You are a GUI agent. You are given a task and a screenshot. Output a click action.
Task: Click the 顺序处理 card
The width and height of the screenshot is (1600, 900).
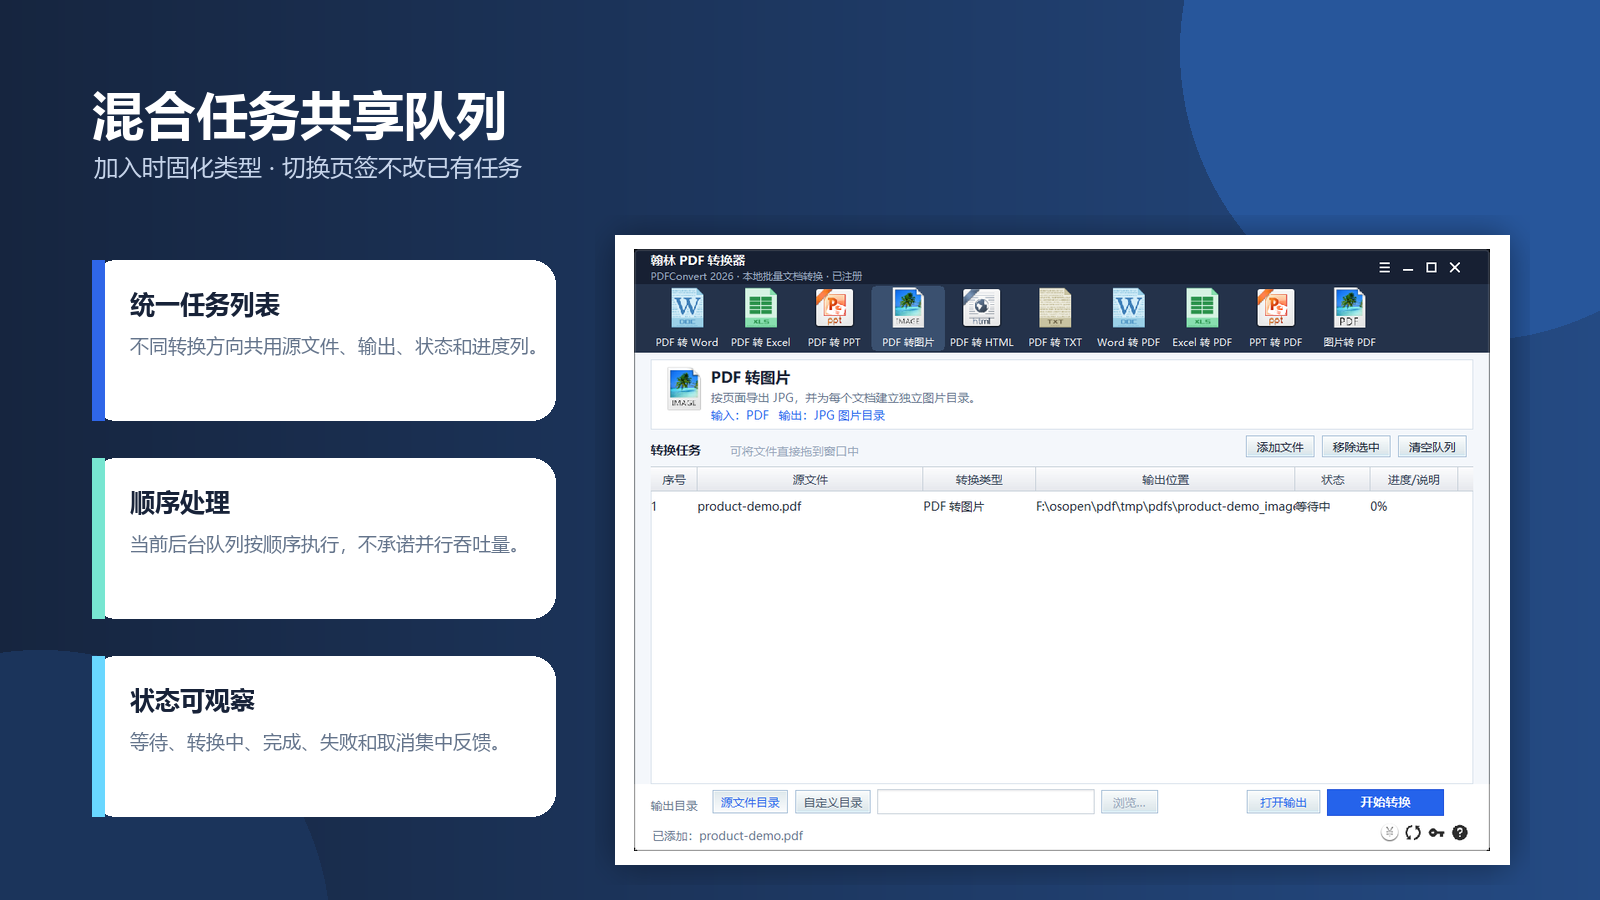324,538
